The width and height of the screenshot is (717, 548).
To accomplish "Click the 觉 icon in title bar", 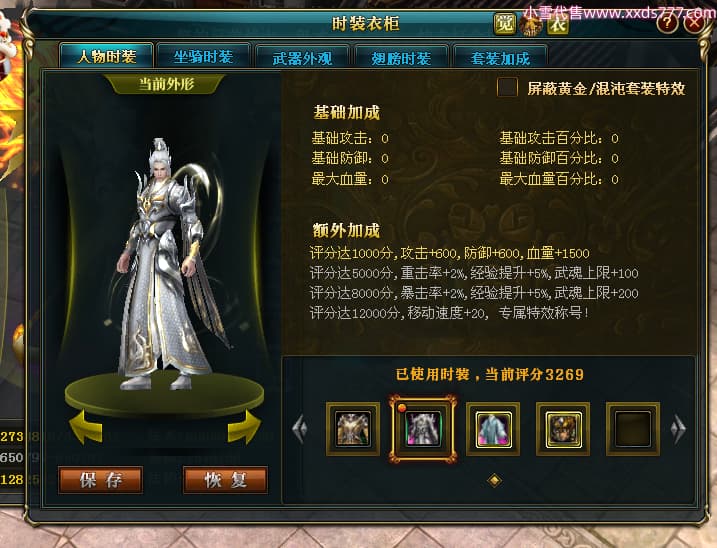I will pos(504,24).
